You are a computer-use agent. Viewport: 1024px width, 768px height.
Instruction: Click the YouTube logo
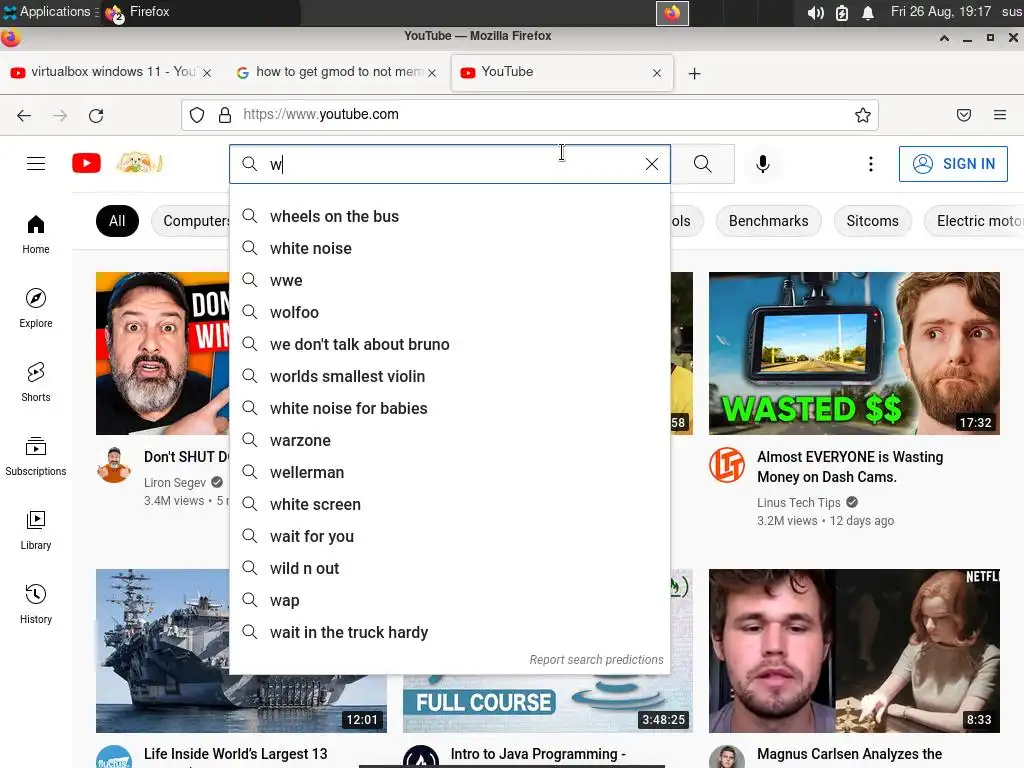point(86,163)
